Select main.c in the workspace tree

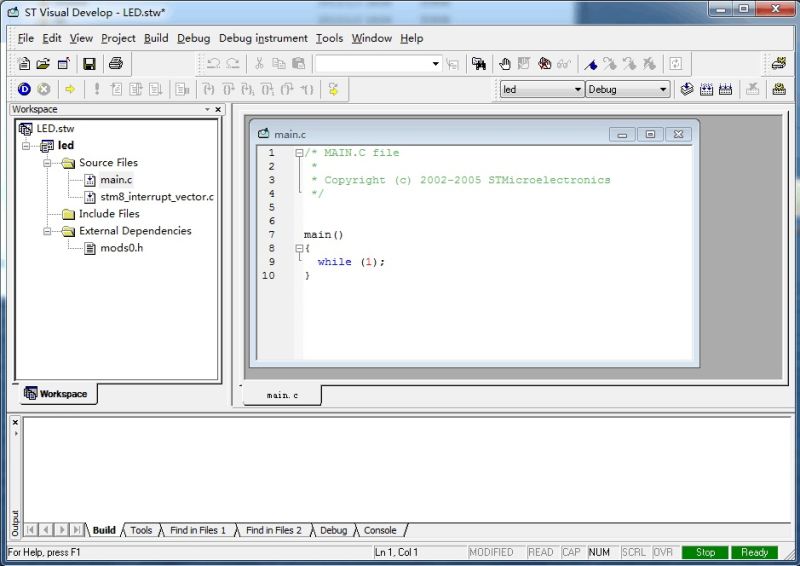point(116,180)
